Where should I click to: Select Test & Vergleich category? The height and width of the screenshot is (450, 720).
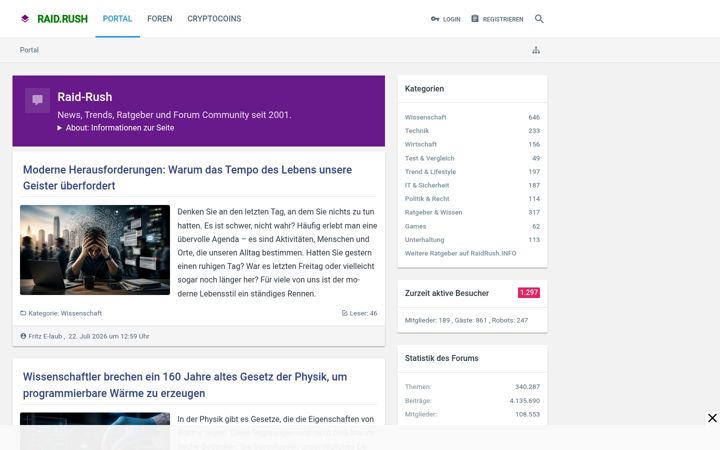429,158
